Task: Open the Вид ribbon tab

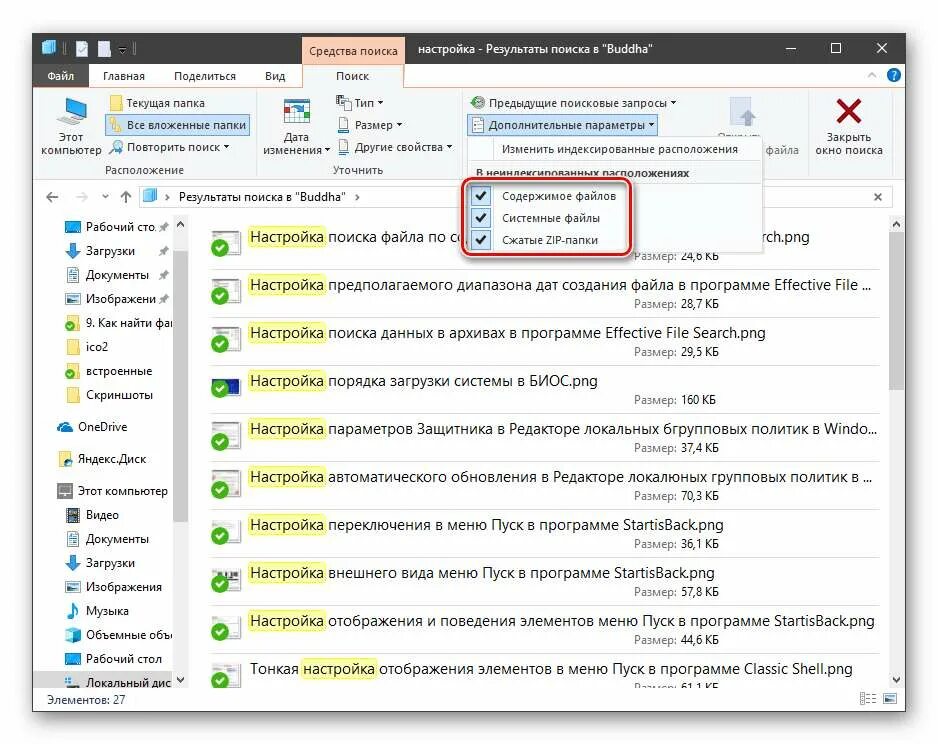Action: [274, 75]
